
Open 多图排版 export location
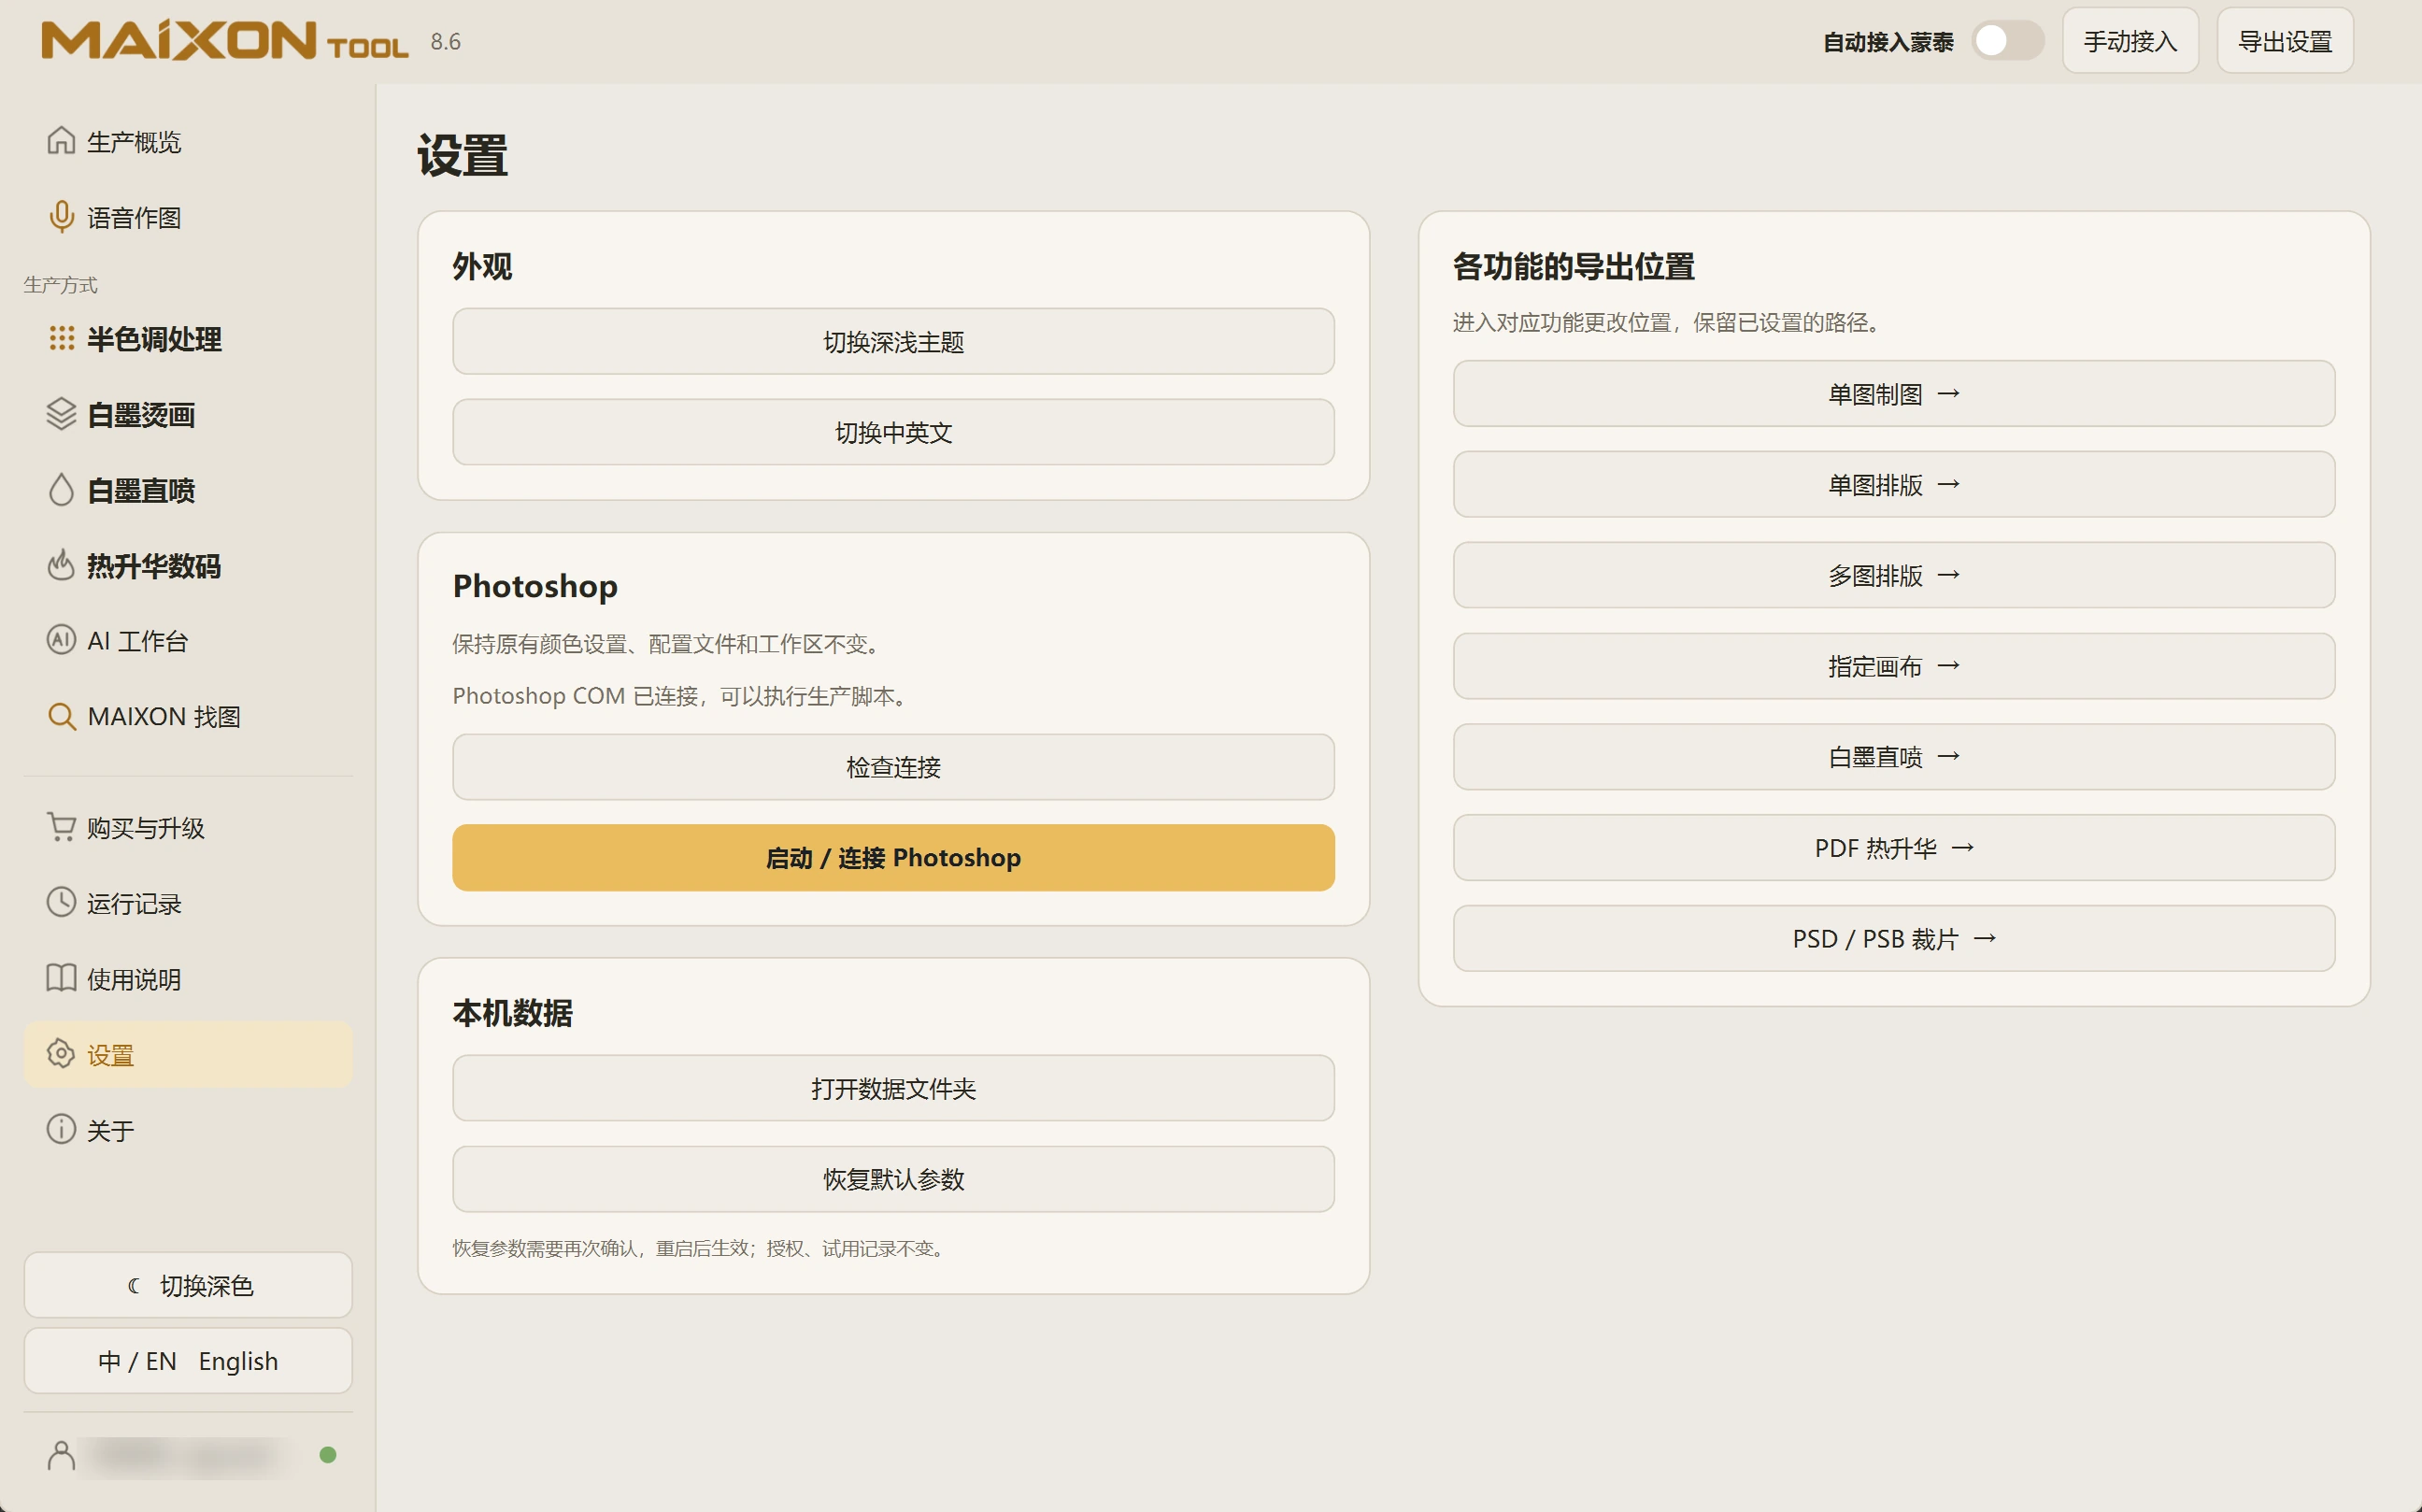(x=1894, y=575)
